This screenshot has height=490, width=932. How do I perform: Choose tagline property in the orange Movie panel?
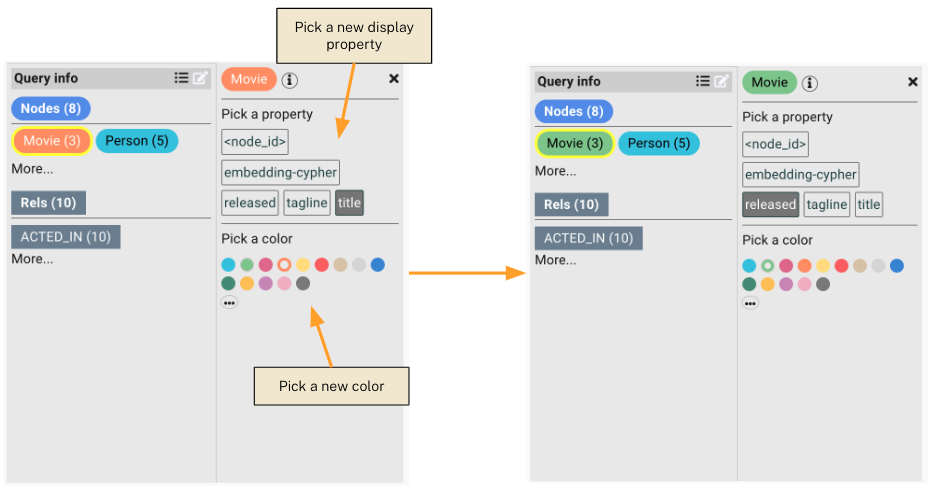(x=307, y=203)
